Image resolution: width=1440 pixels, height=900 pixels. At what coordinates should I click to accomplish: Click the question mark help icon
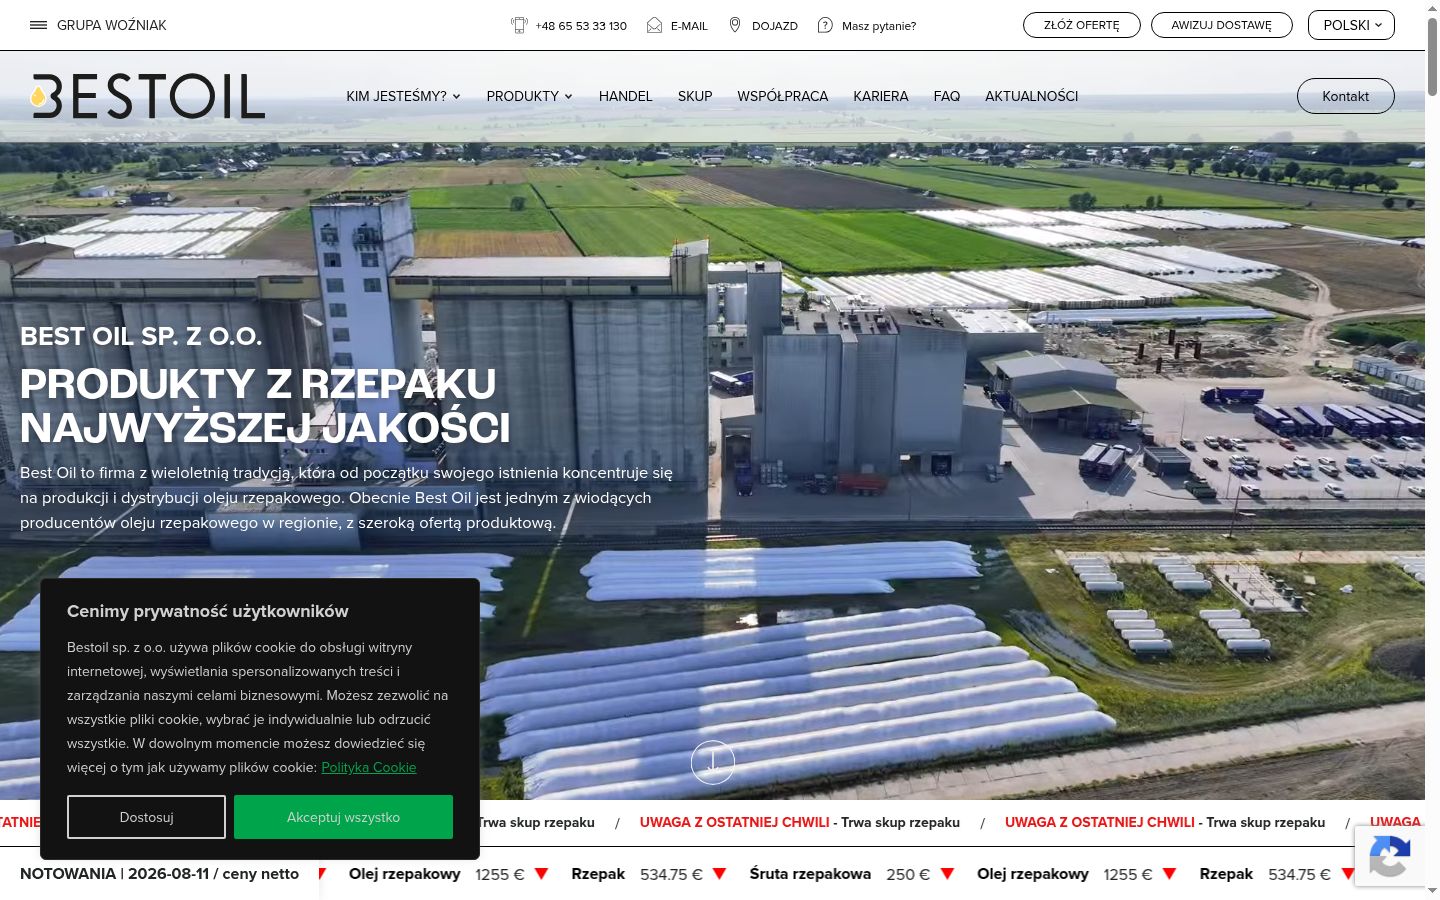click(x=825, y=25)
